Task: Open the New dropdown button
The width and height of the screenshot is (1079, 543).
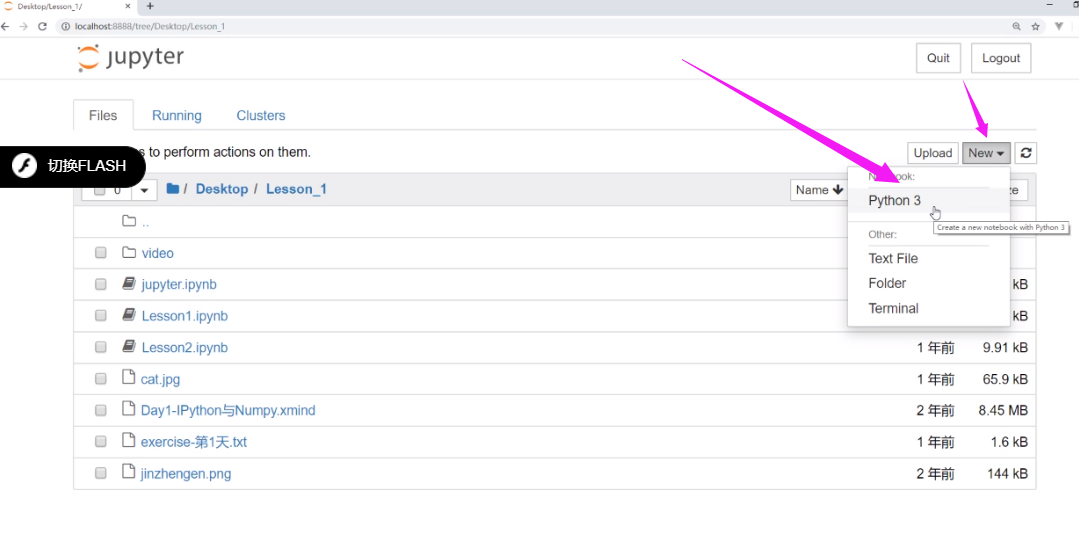Action: point(986,153)
